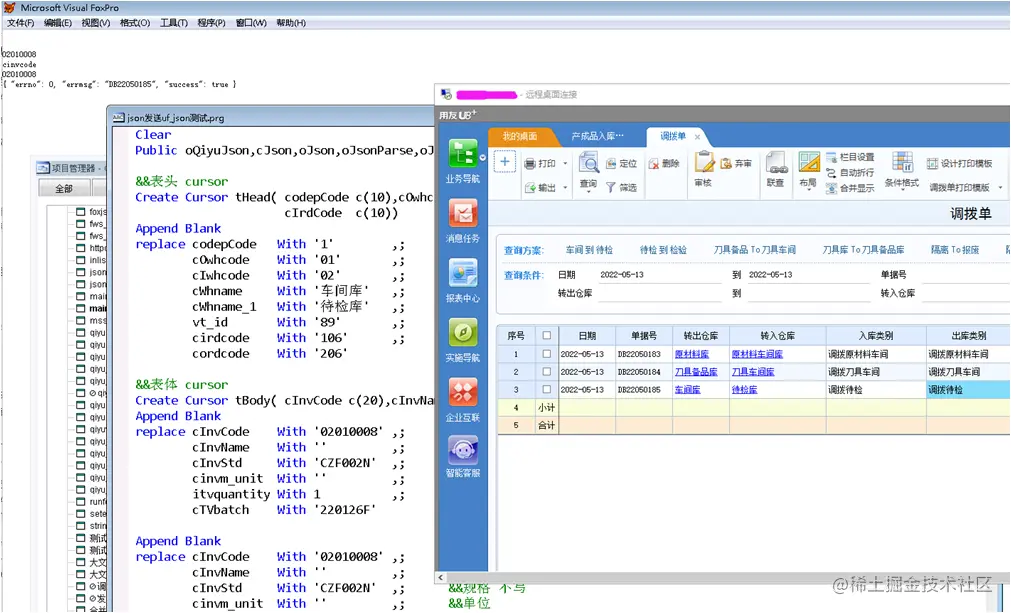Viewport: 1011px width, 613px height.
Task: Expand the 输出 dropdown arrow
Action: pos(565,188)
